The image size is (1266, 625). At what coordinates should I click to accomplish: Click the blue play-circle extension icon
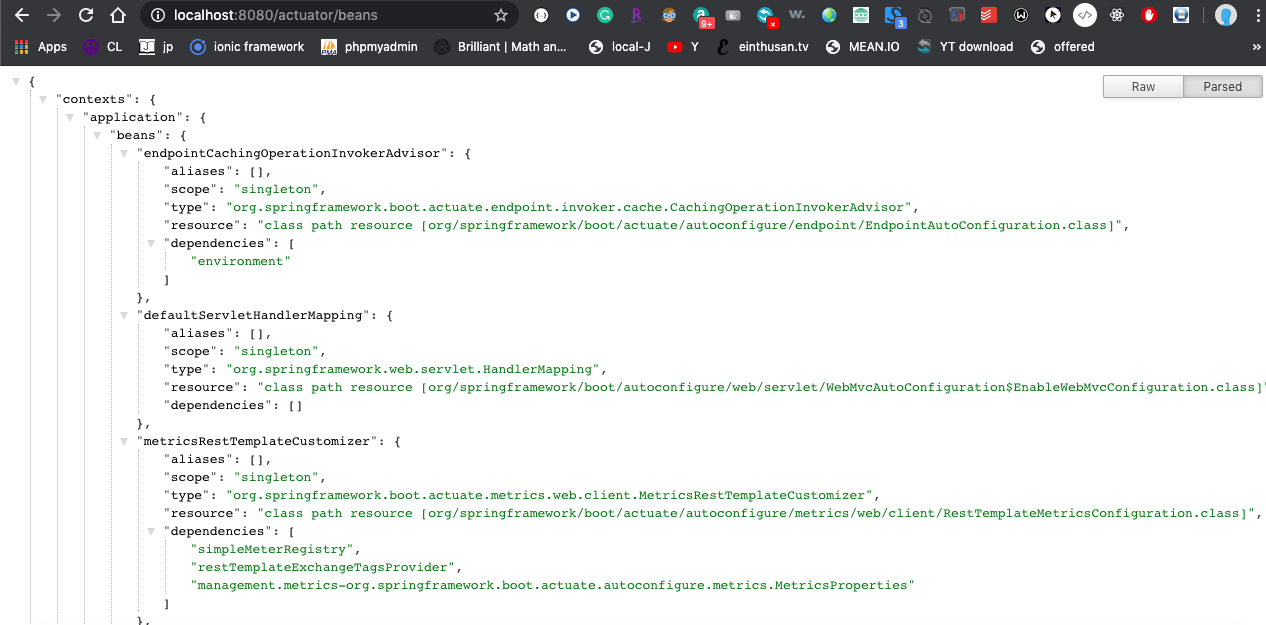click(x=572, y=15)
